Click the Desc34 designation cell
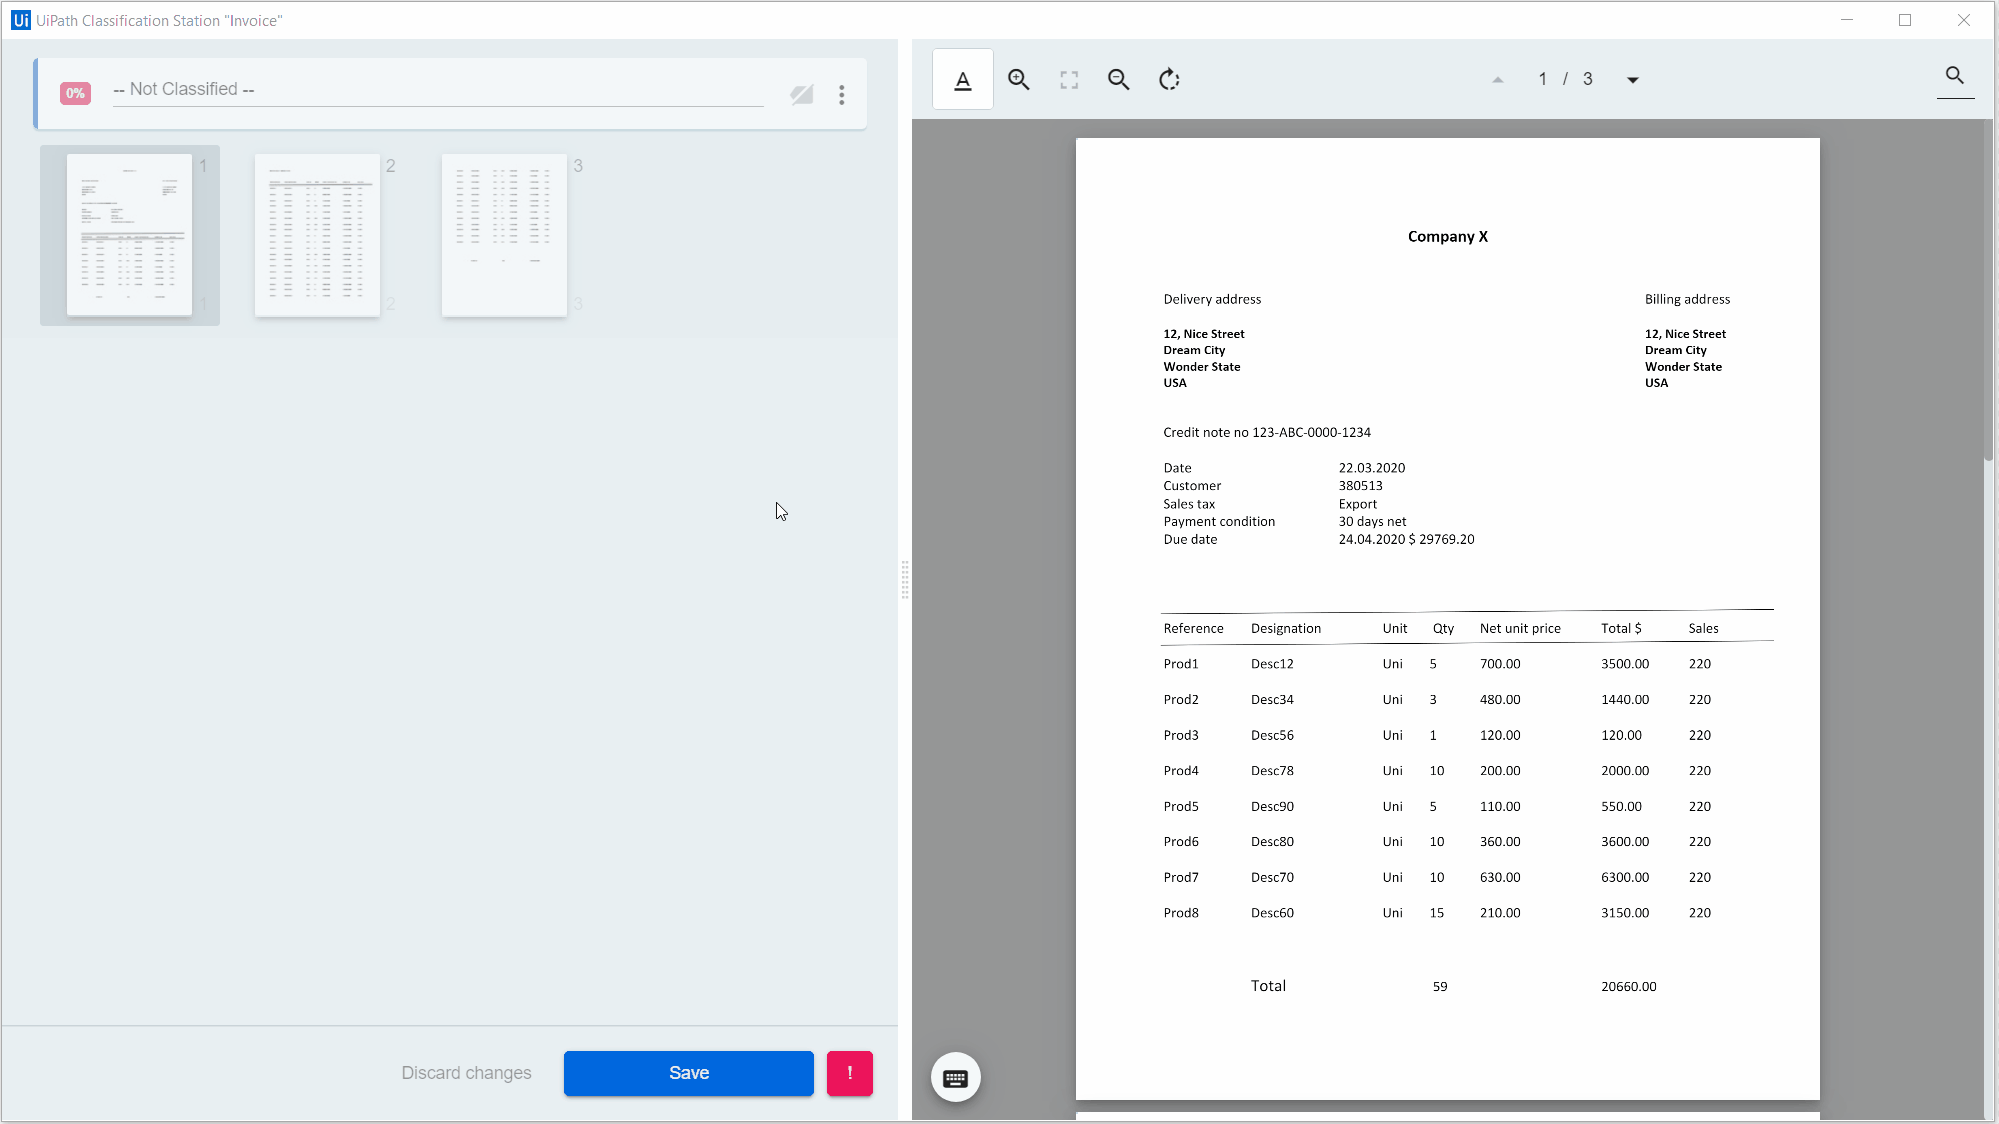1999x1124 pixels. [1272, 700]
